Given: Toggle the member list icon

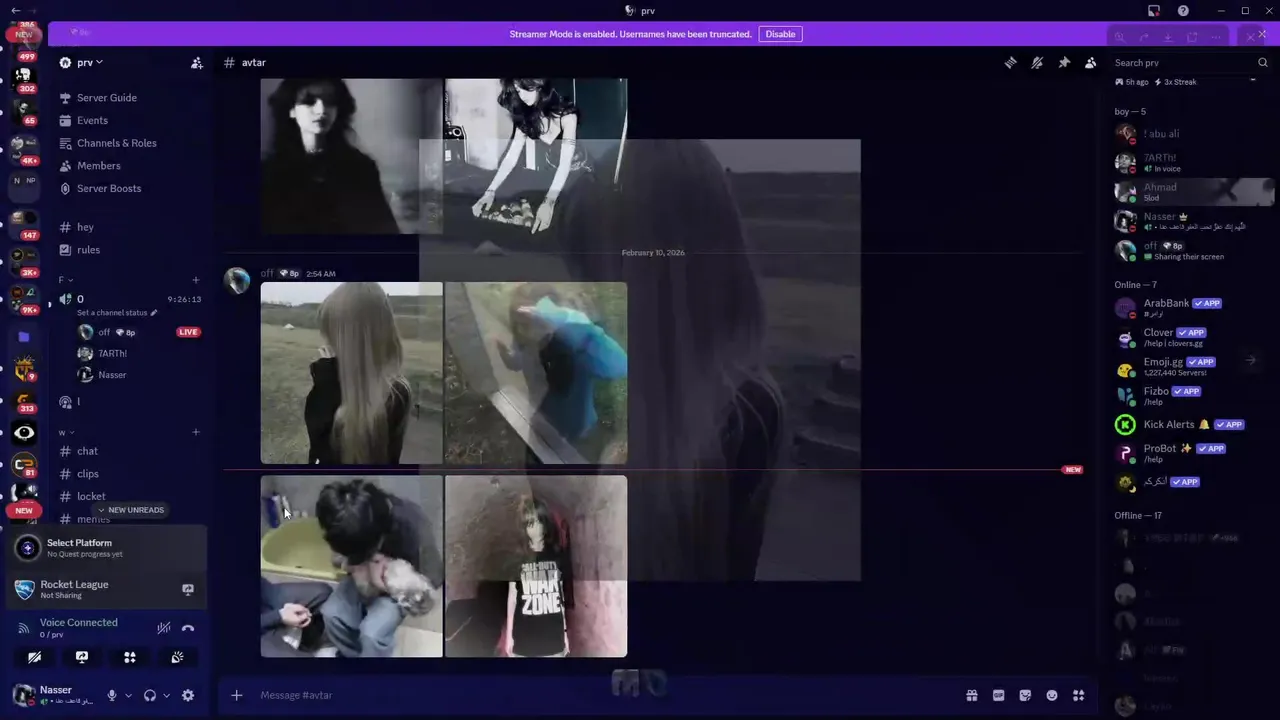Looking at the screenshot, I should (x=1091, y=62).
